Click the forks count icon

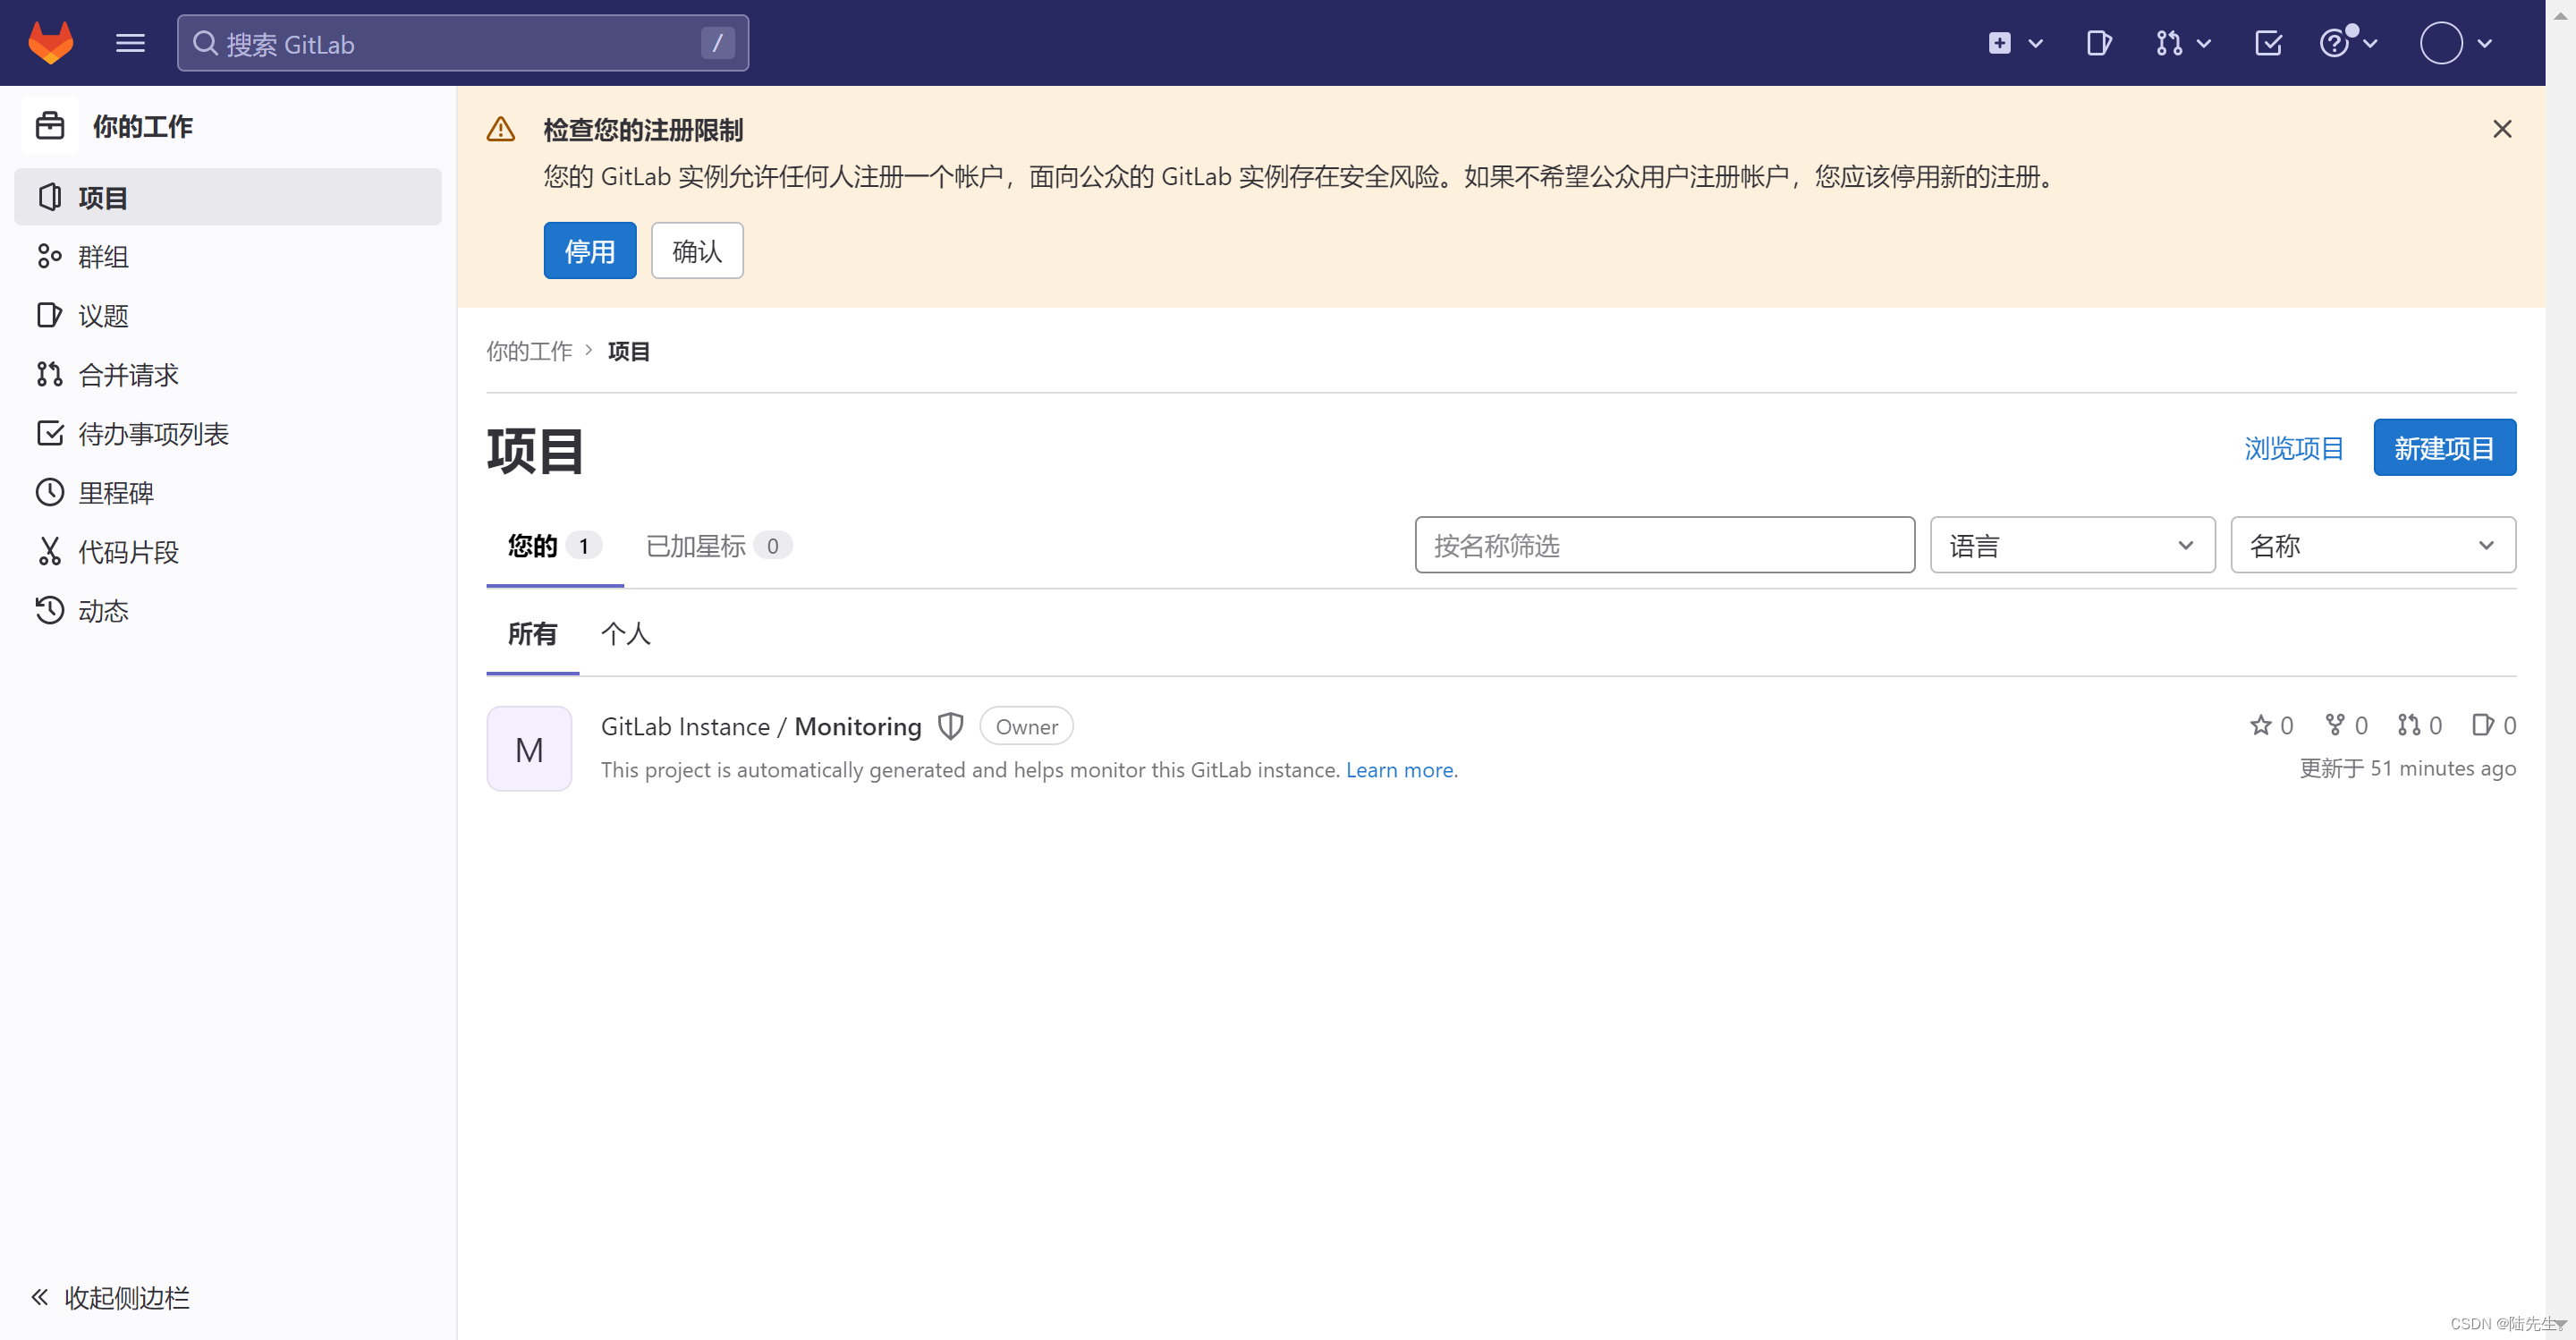pos(2334,725)
